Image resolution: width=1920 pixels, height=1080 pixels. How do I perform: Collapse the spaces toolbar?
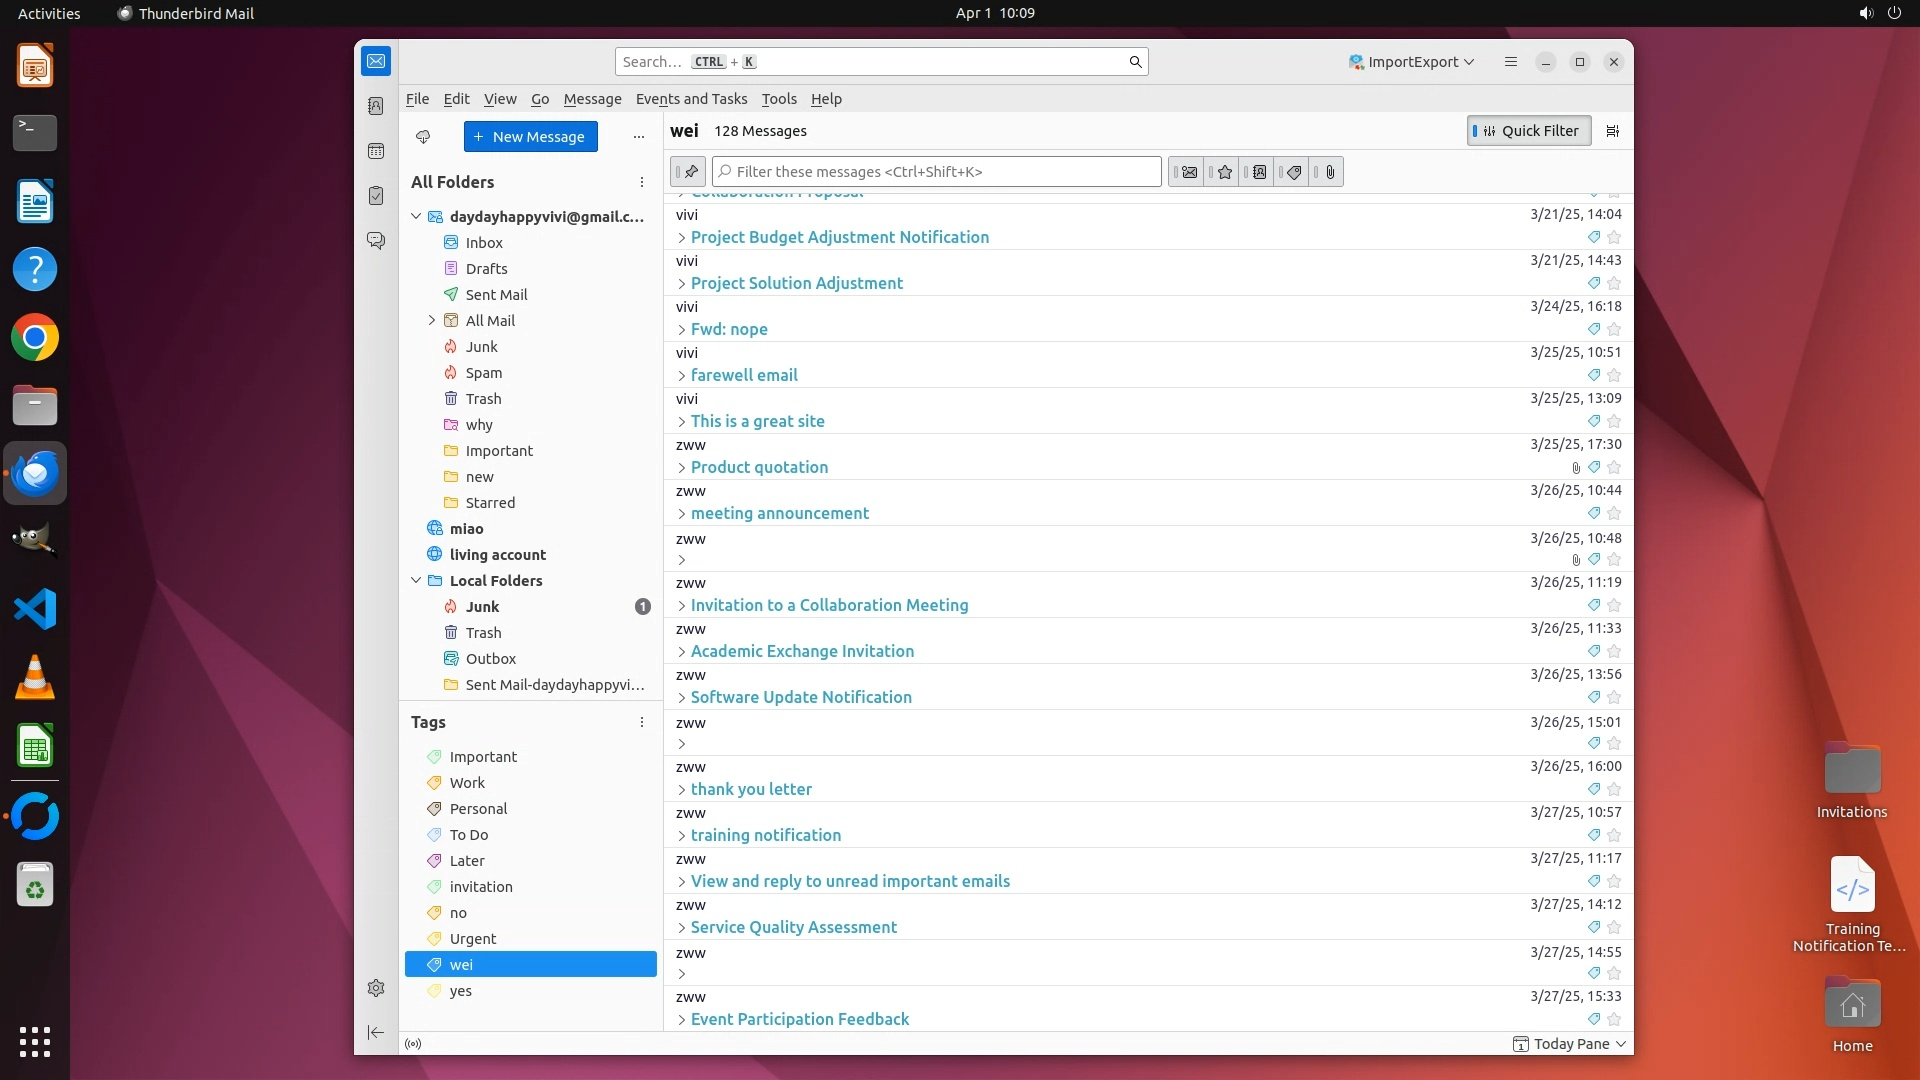(376, 1032)
